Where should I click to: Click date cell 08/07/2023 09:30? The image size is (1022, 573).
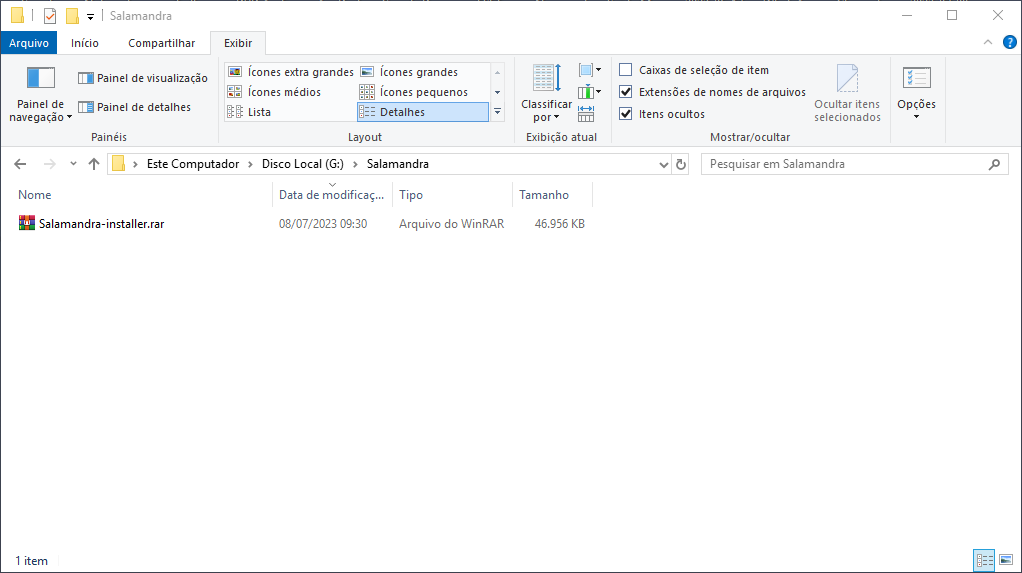click(x=323, y=224)
